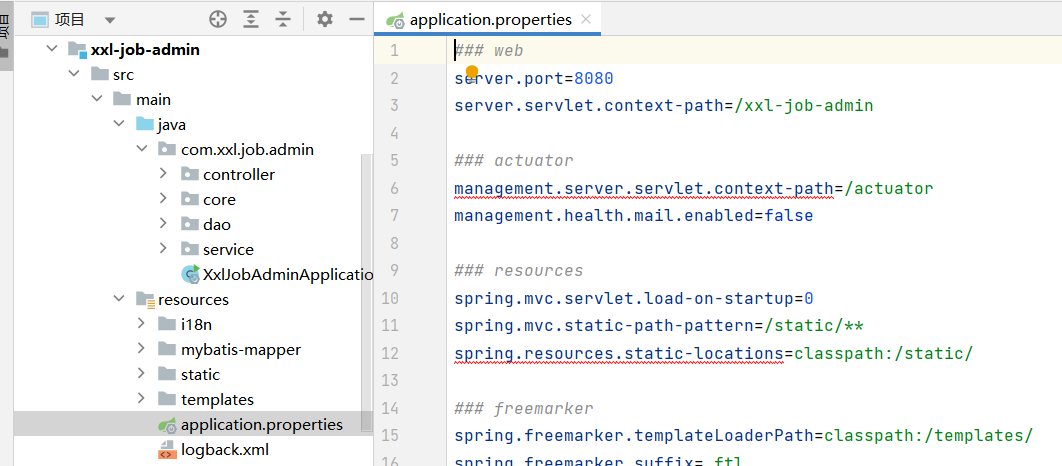
Task: Click the java source folder icon
Action: coord(144,125)
